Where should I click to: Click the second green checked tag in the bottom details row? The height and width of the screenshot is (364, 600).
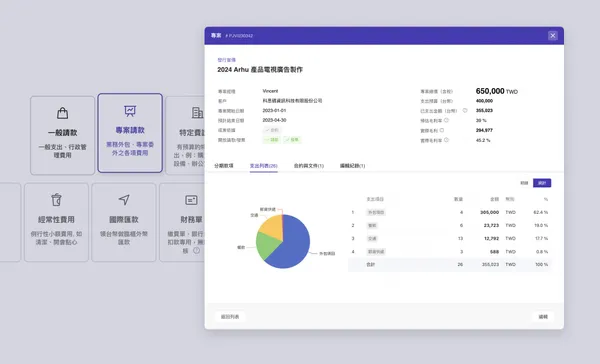pos(292,140)
